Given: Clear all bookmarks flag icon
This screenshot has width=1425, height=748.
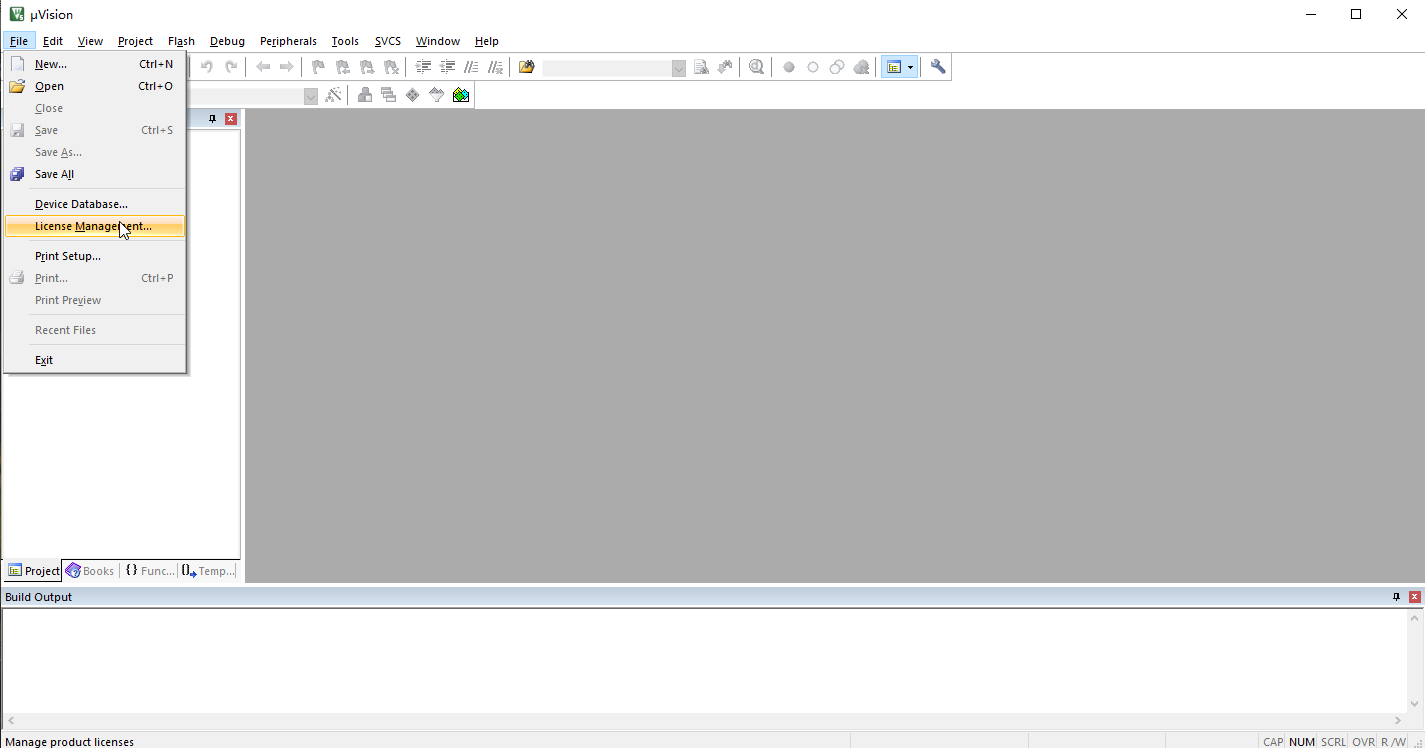Looking at the screenshot, I should 391,67.
